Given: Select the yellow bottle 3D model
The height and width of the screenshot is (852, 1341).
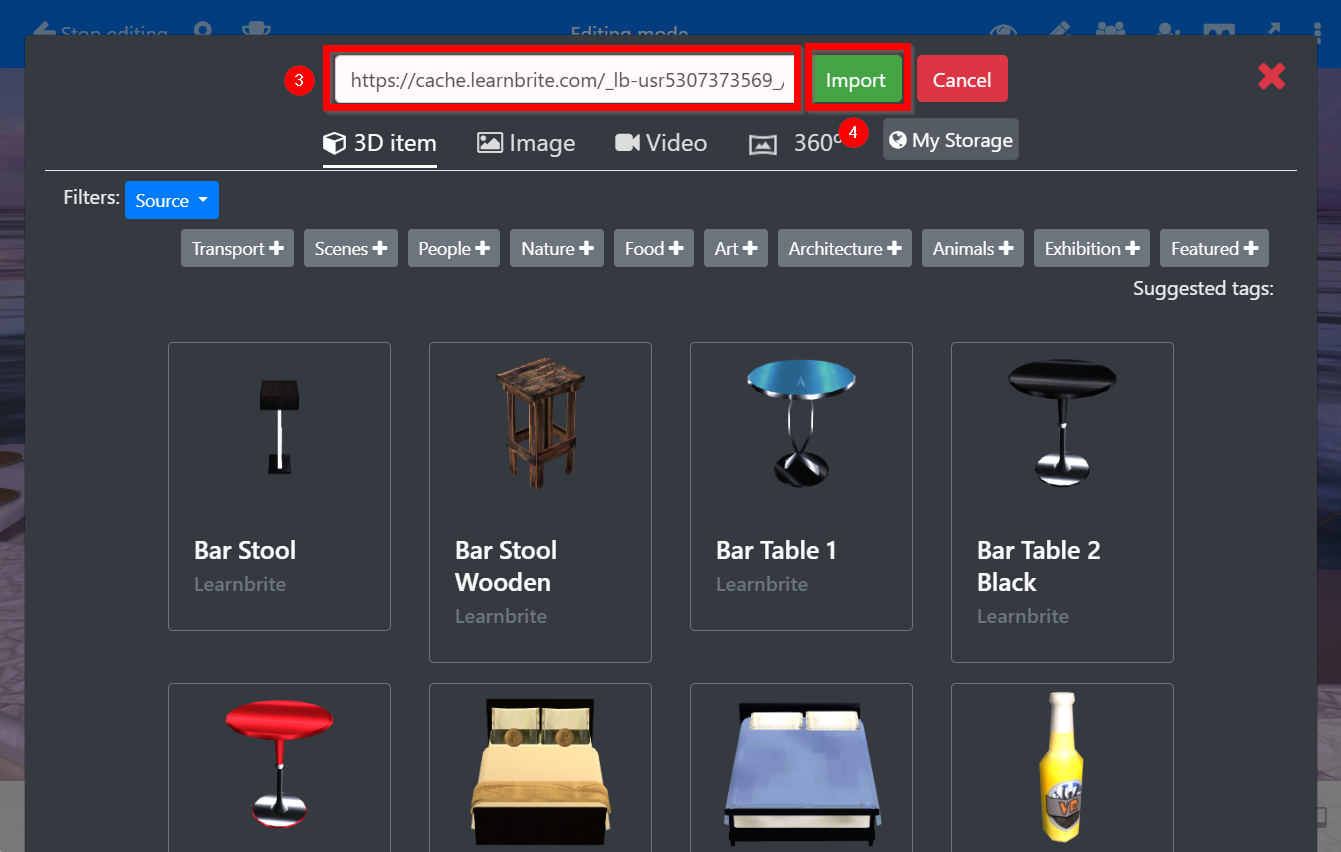Looking at the screenshot, I should pos(1061,767).
